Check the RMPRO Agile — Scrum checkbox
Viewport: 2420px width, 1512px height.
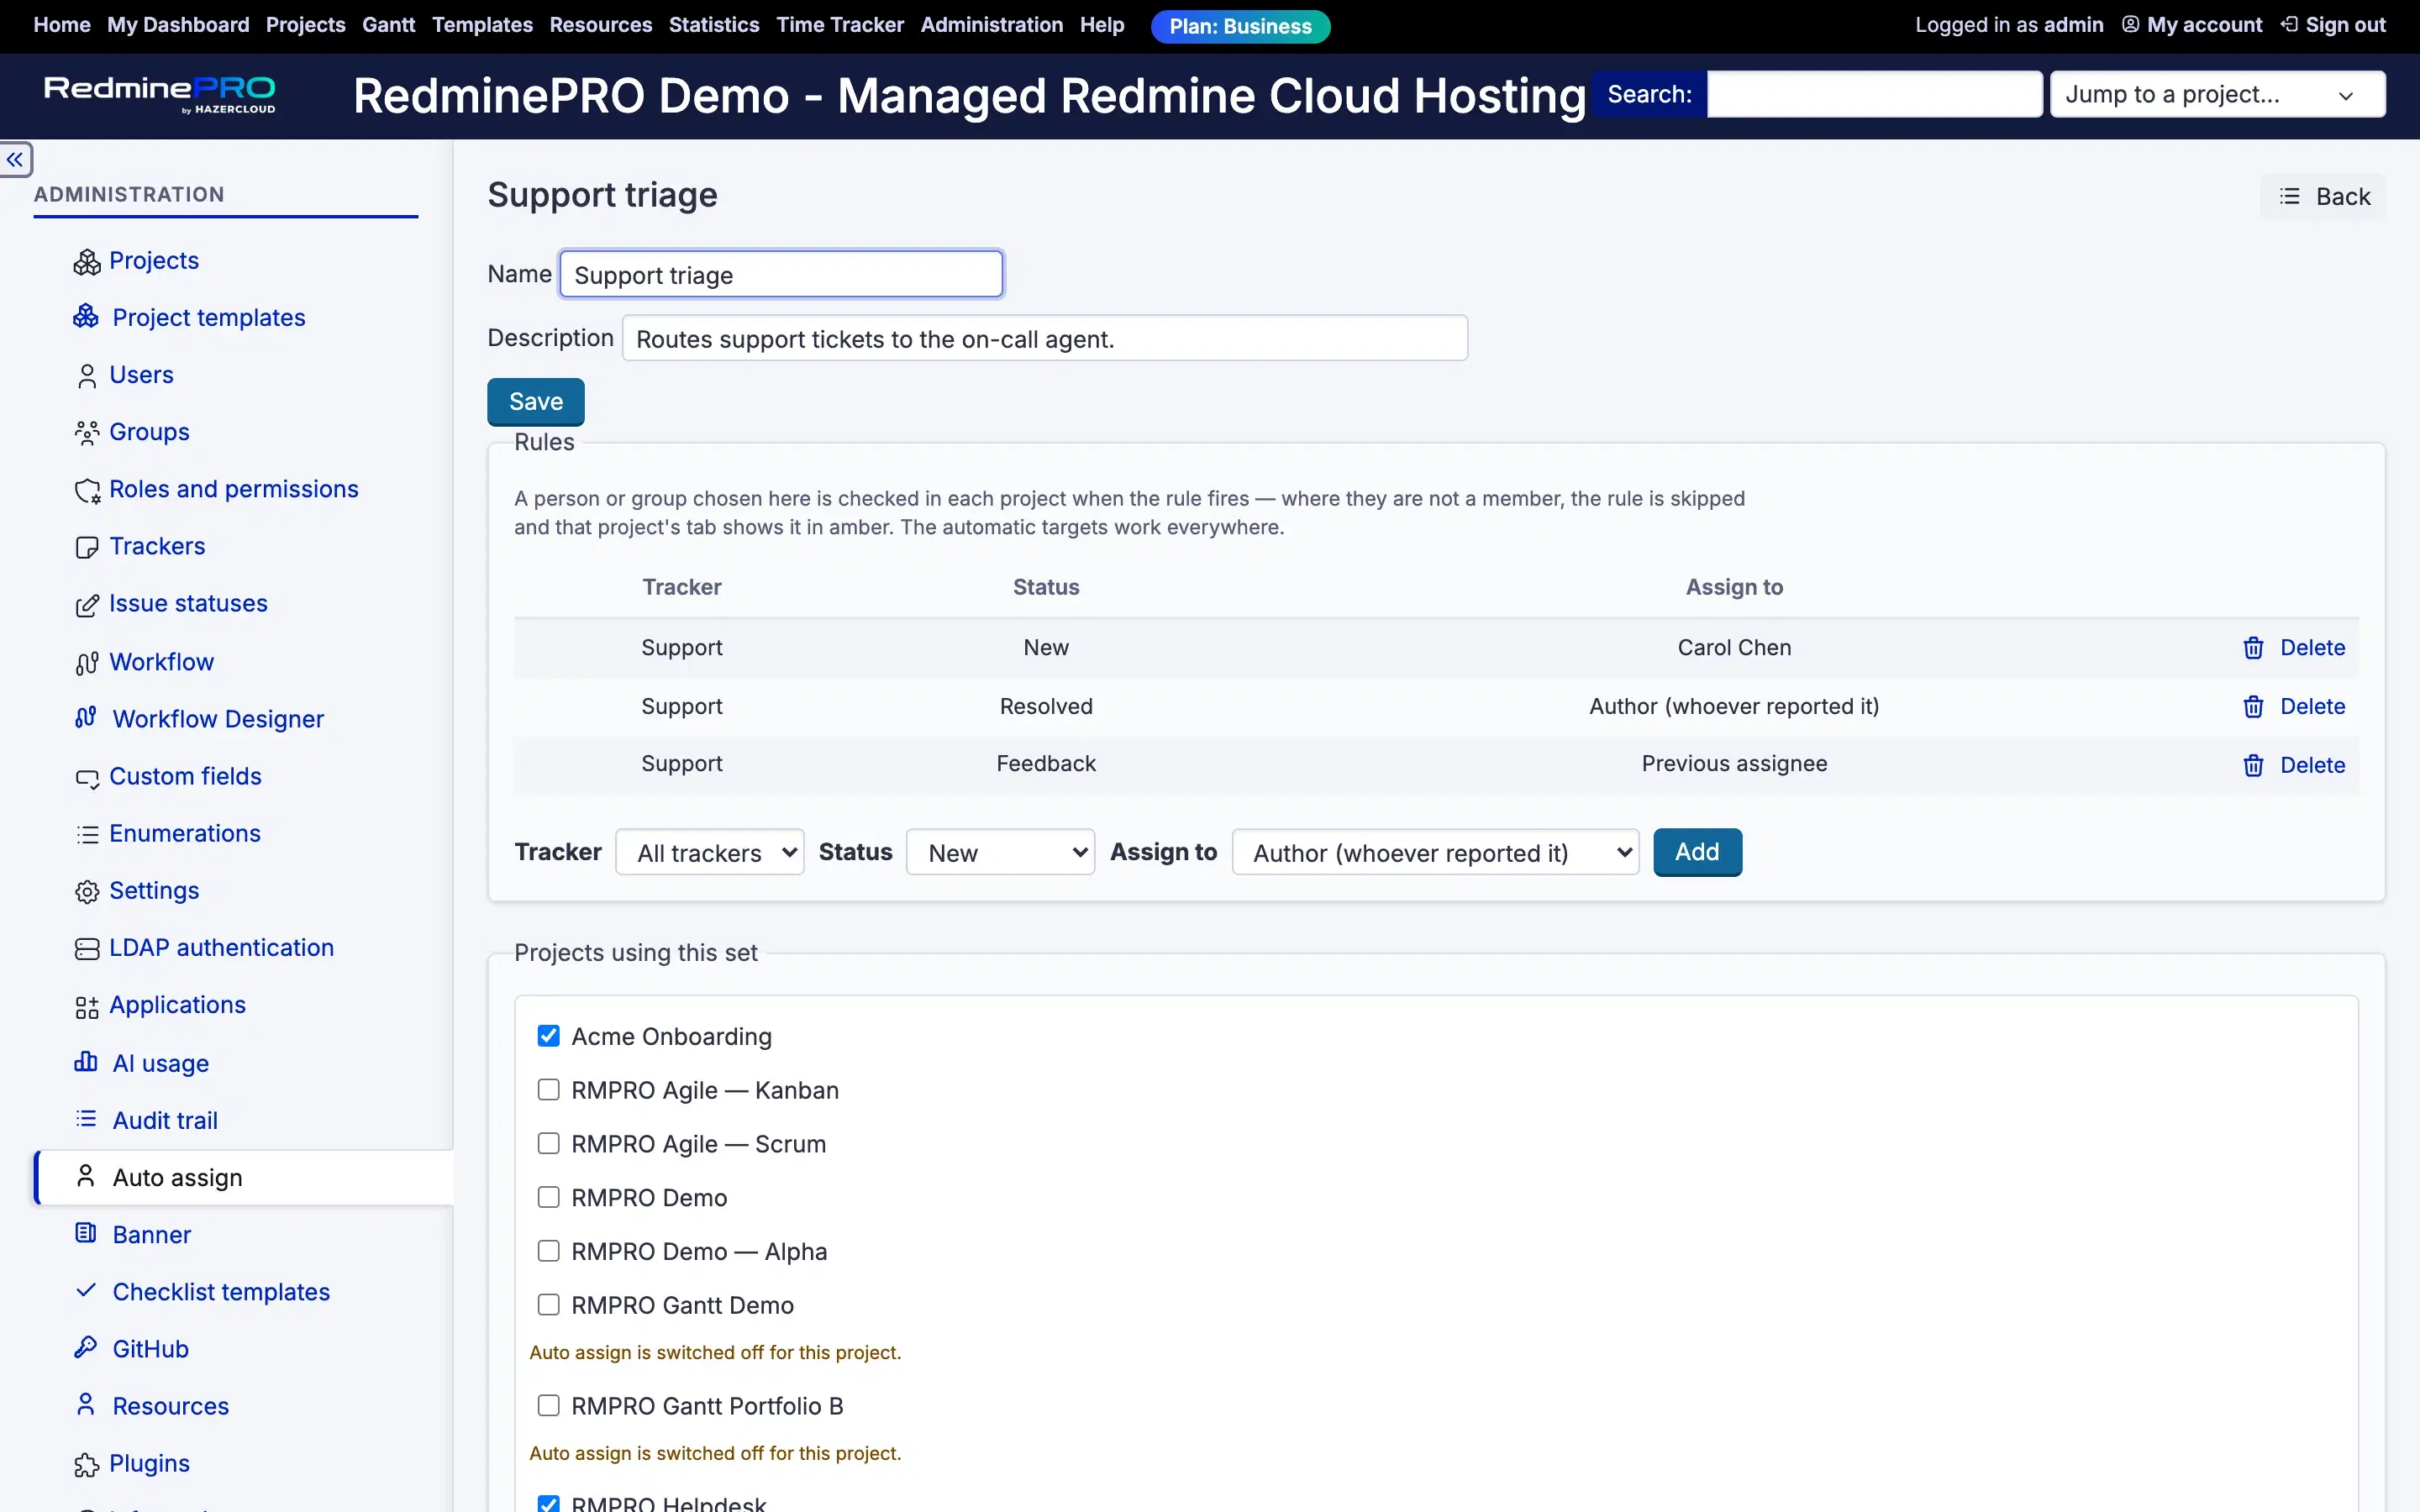[x=548, y=1143]
